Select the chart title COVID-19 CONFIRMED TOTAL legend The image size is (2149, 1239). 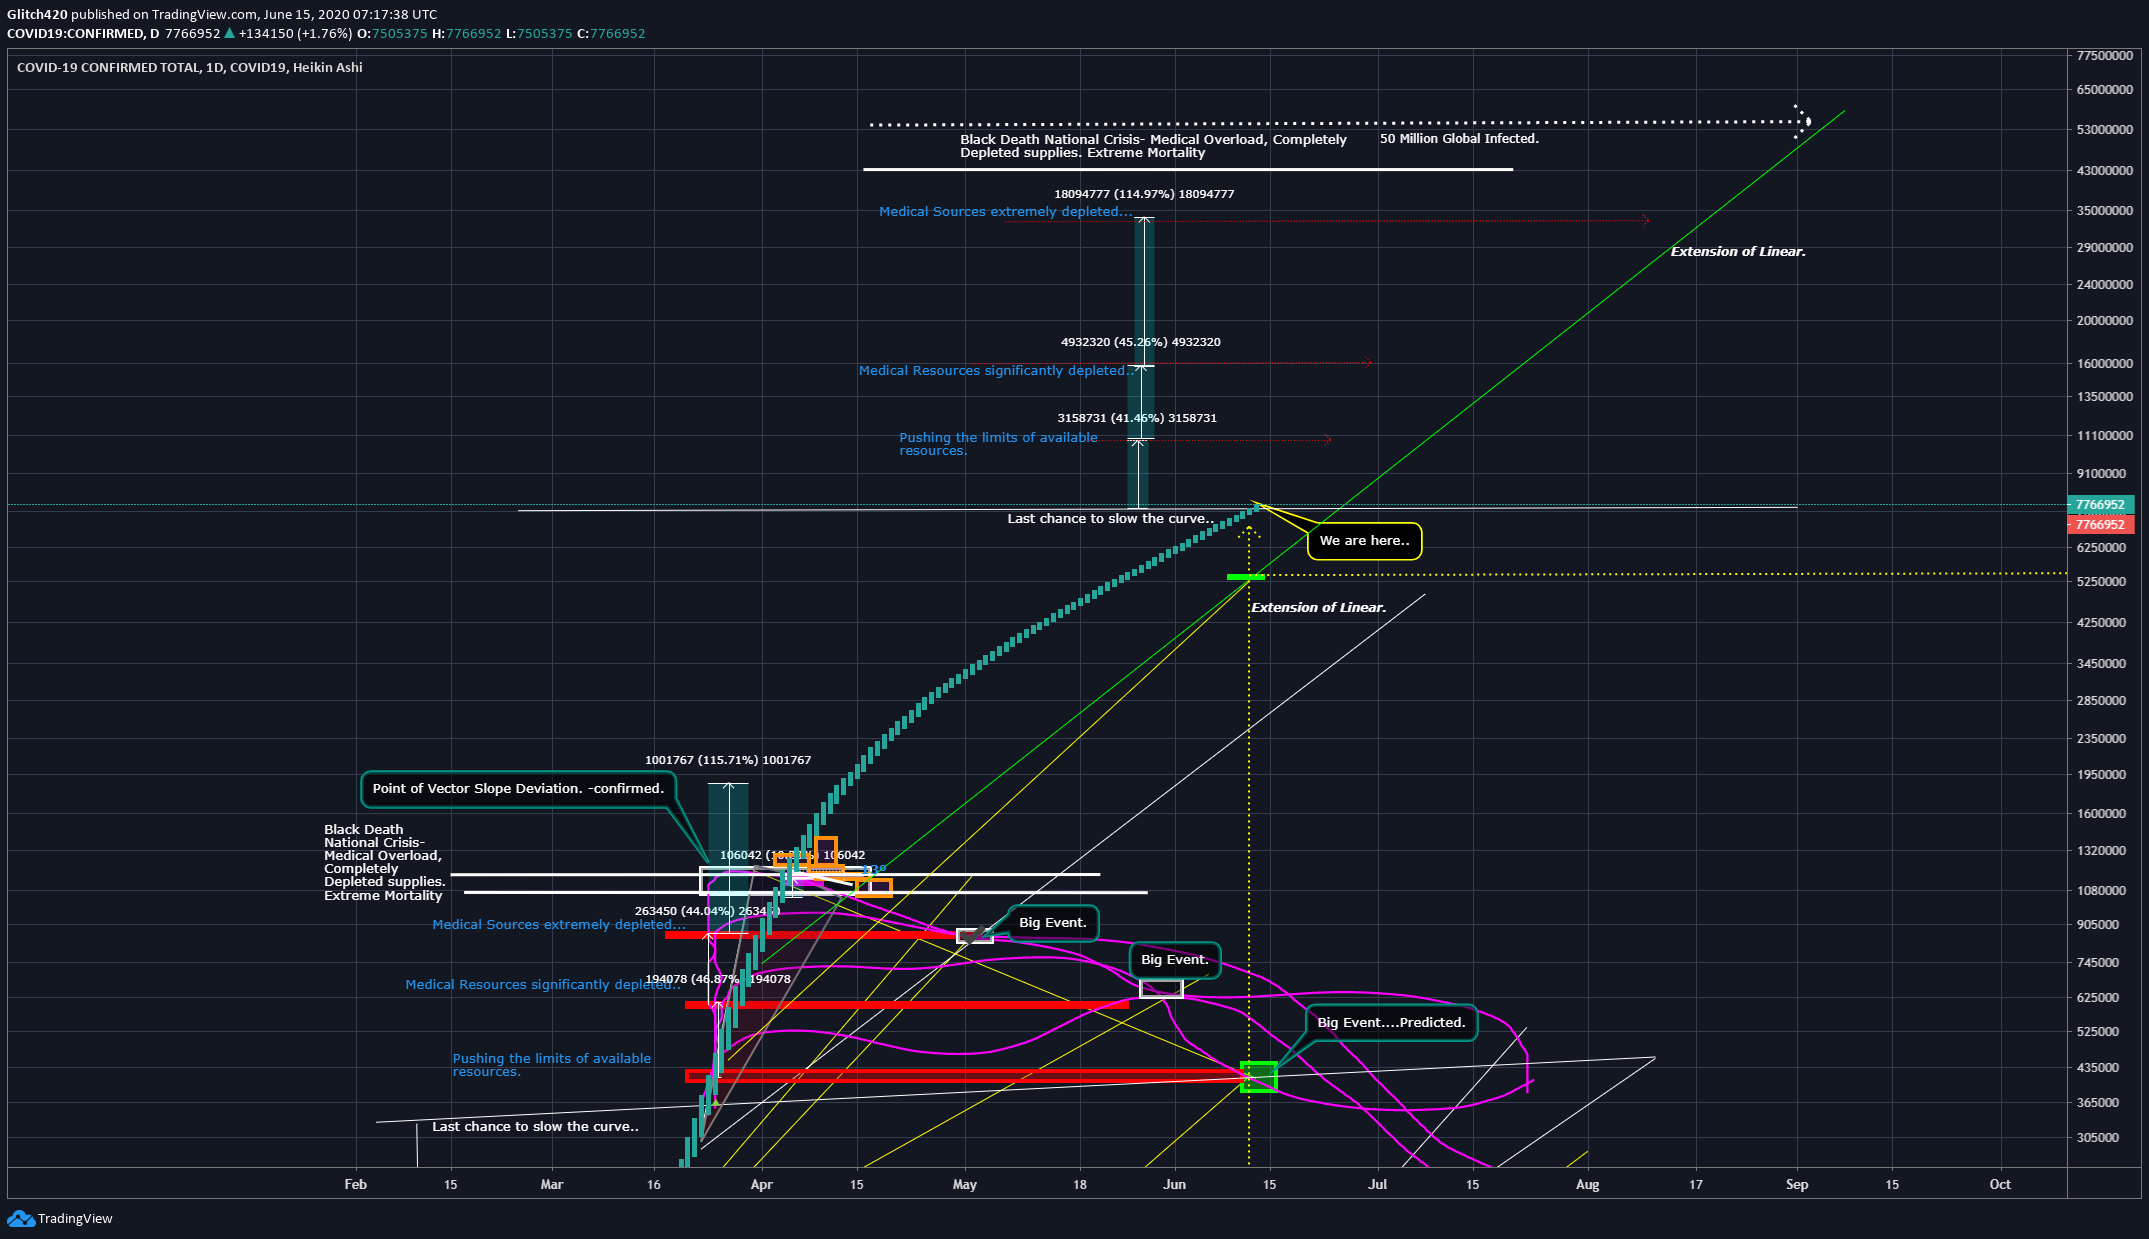[x=189, y=67]
